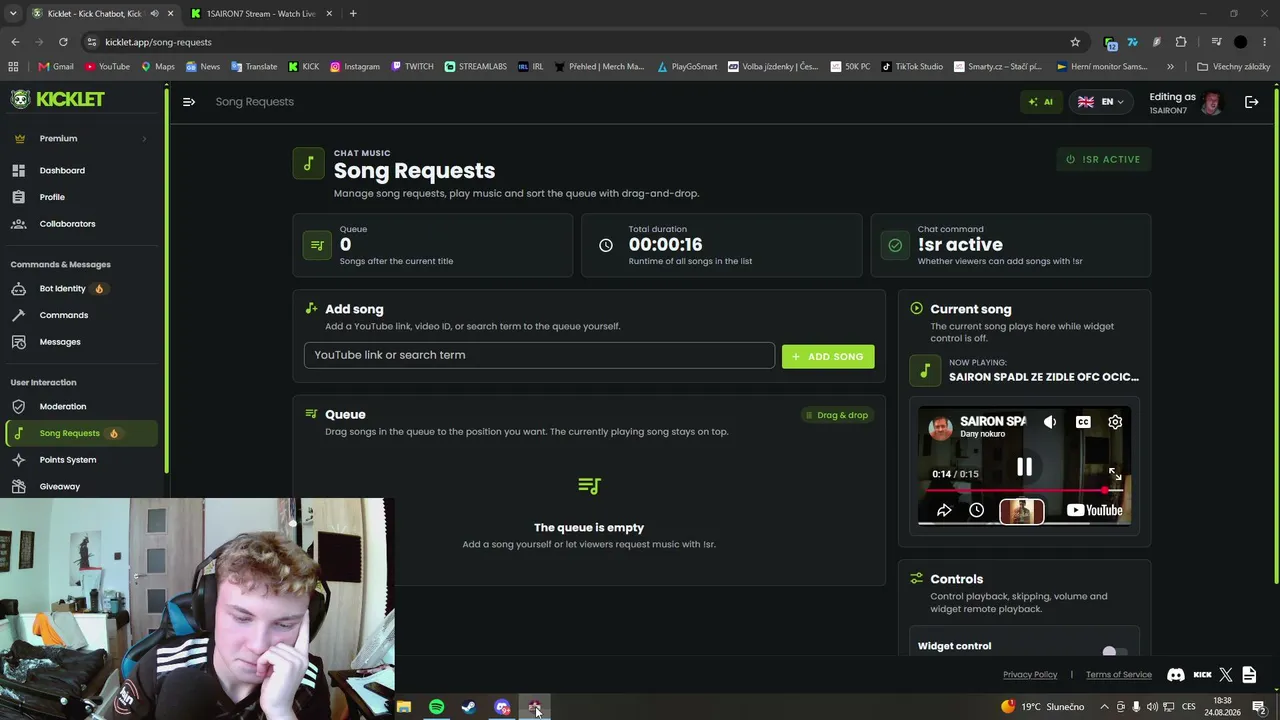The height and width of the screenshot is (720, 1280).
Task: Click the YouTube link or search term field
Action: 539,355
